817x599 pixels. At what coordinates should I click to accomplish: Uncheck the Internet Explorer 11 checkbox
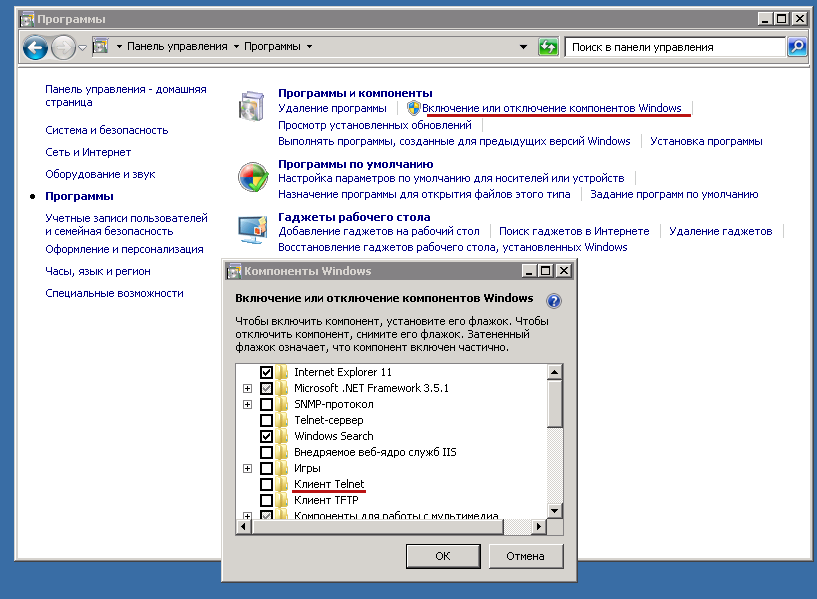point(266,372)
